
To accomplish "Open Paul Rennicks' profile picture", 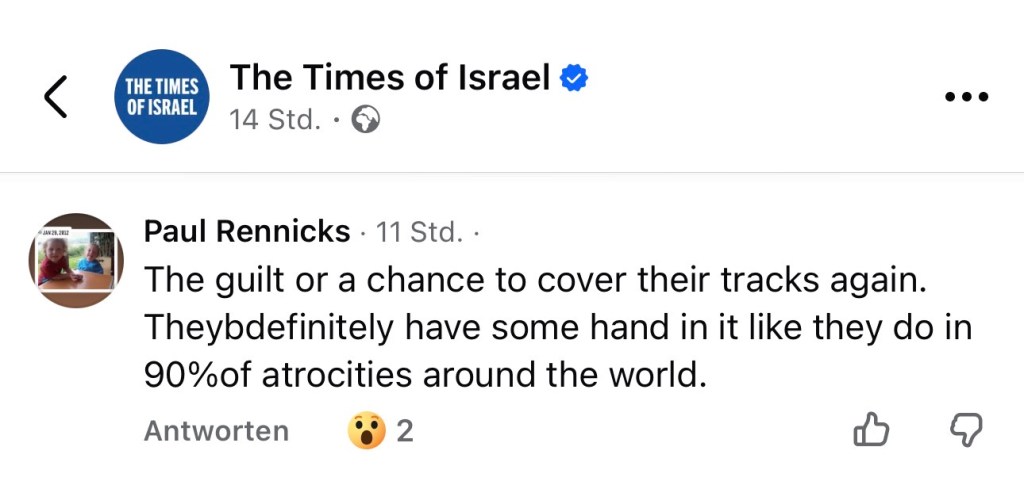I will (x=76, y=260).
